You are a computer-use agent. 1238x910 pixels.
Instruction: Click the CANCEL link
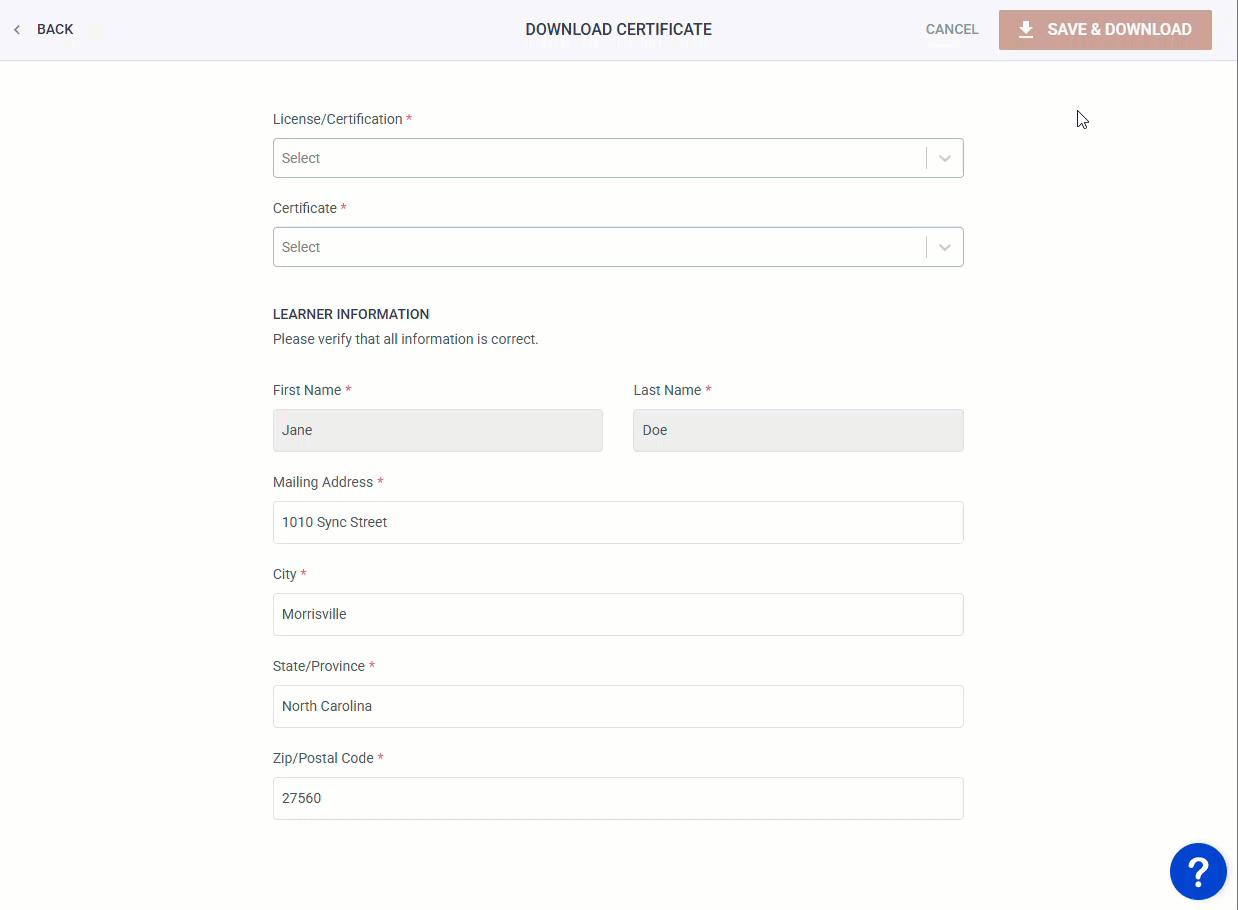point(951,29)
